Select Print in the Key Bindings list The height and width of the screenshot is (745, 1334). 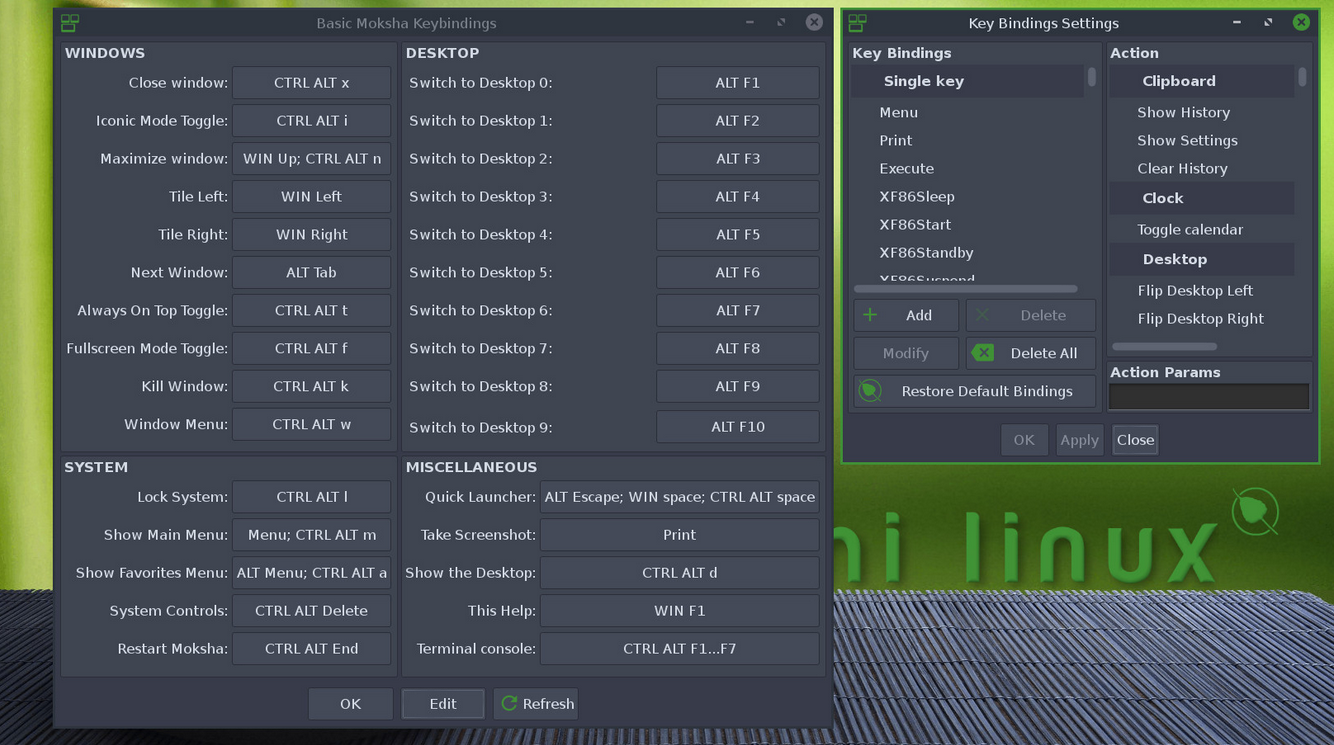click(x=967, y=141)
